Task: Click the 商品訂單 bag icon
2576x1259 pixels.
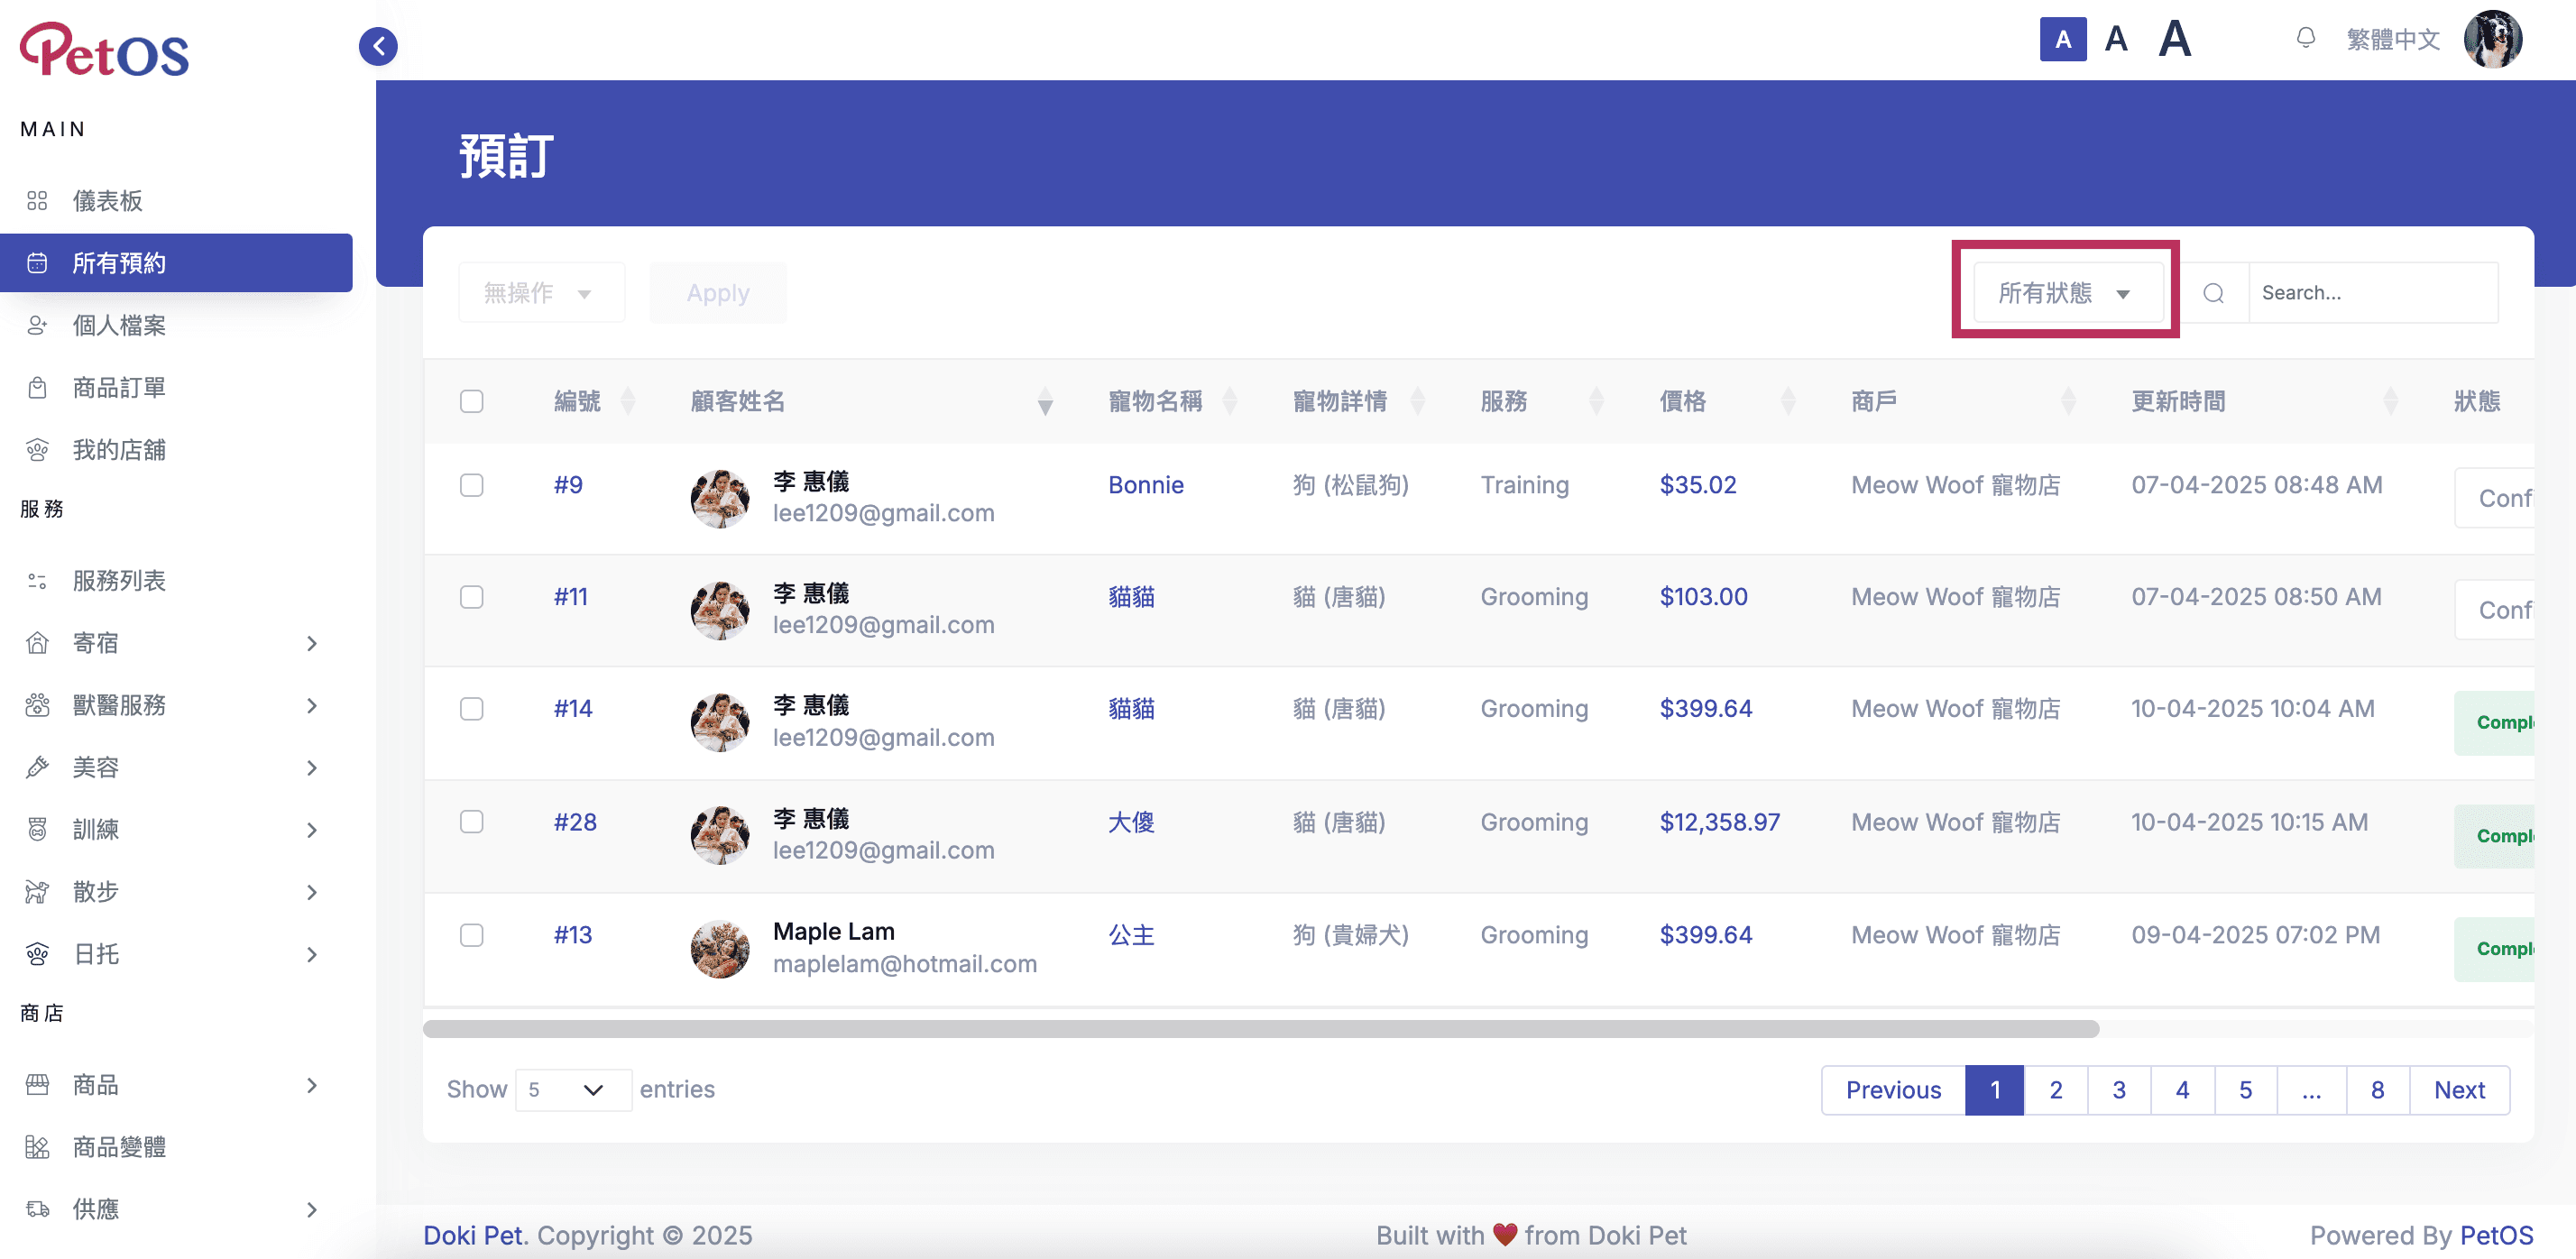Action: click(x=37, y=387)
